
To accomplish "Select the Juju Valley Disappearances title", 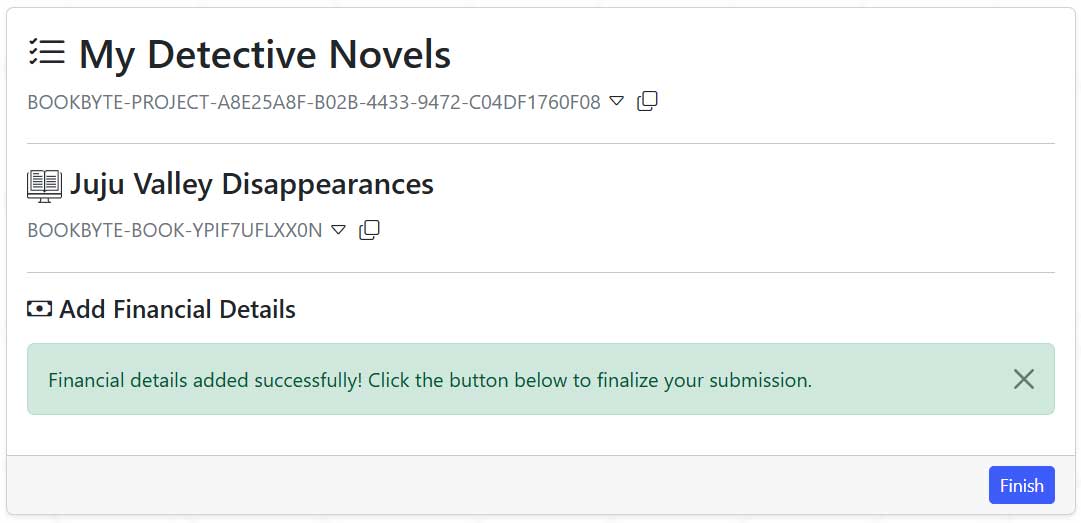I will point(251,185).
